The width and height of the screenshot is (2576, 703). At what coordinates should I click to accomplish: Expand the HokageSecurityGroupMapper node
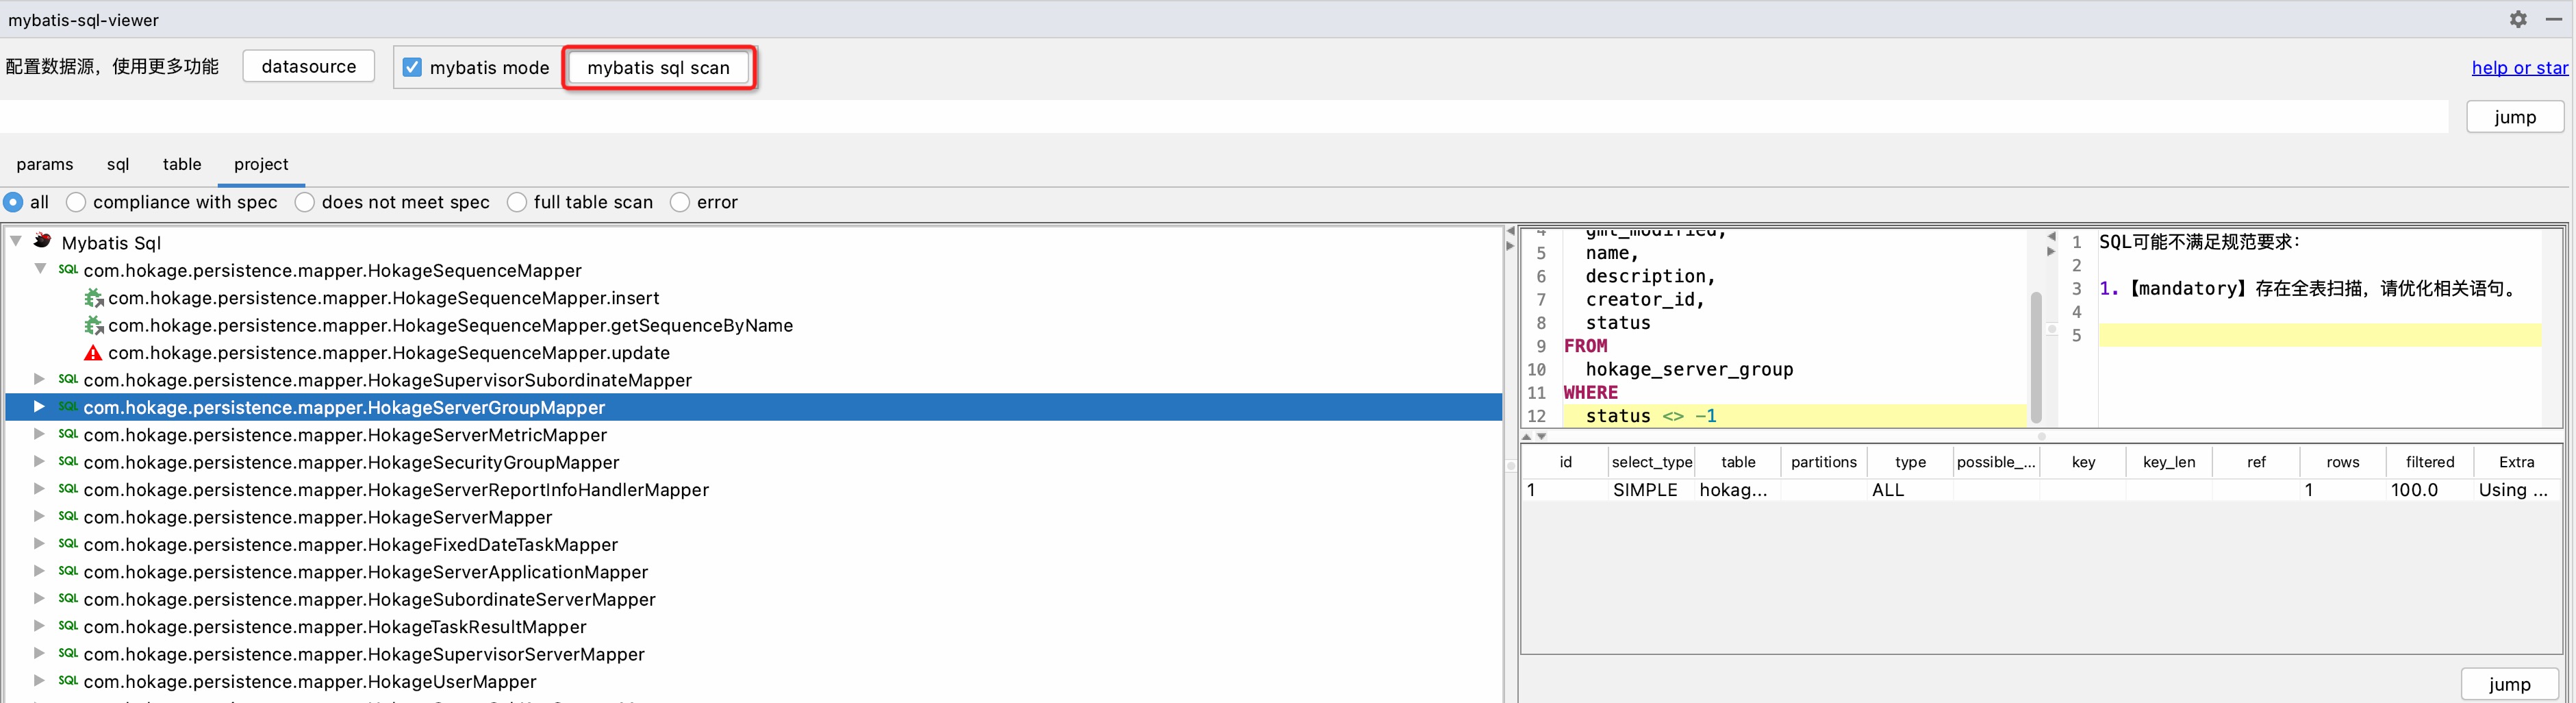click(39, 461)
